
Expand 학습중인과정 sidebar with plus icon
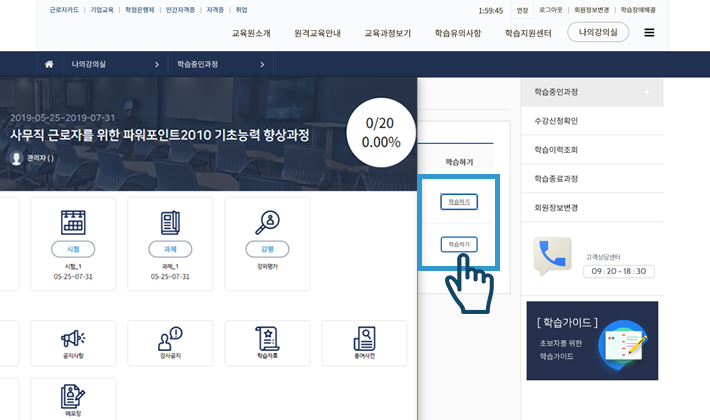pos(647,92)
